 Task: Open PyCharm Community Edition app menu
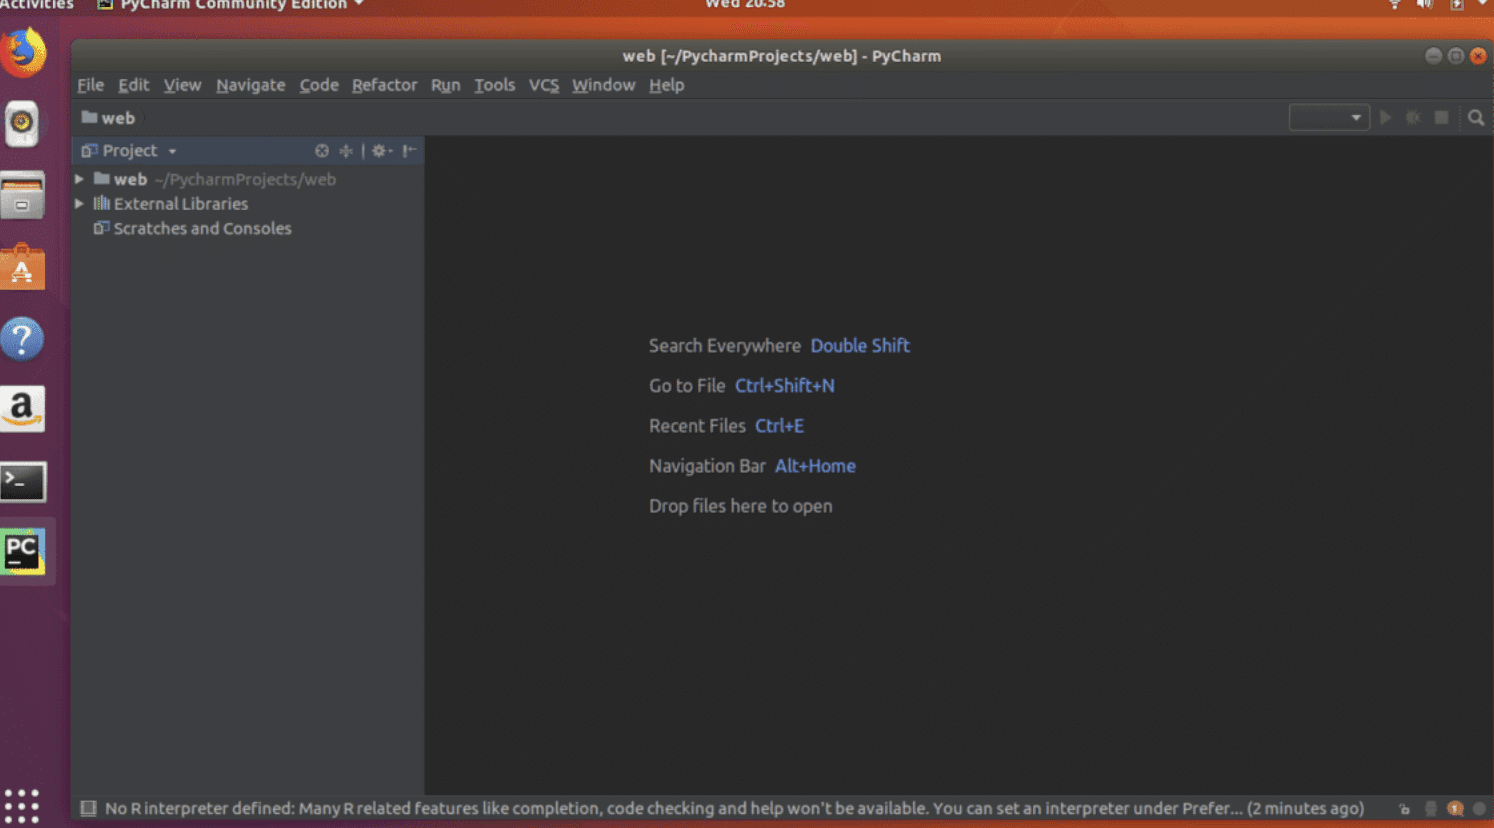tap(231, 5)
